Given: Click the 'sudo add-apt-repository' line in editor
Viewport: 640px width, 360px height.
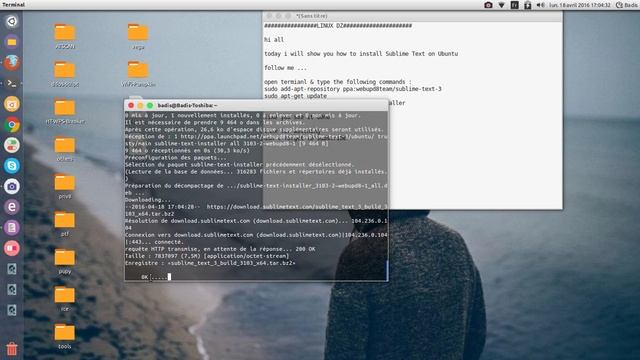Looking at the screenshot, I should click(x=353, y=89).
